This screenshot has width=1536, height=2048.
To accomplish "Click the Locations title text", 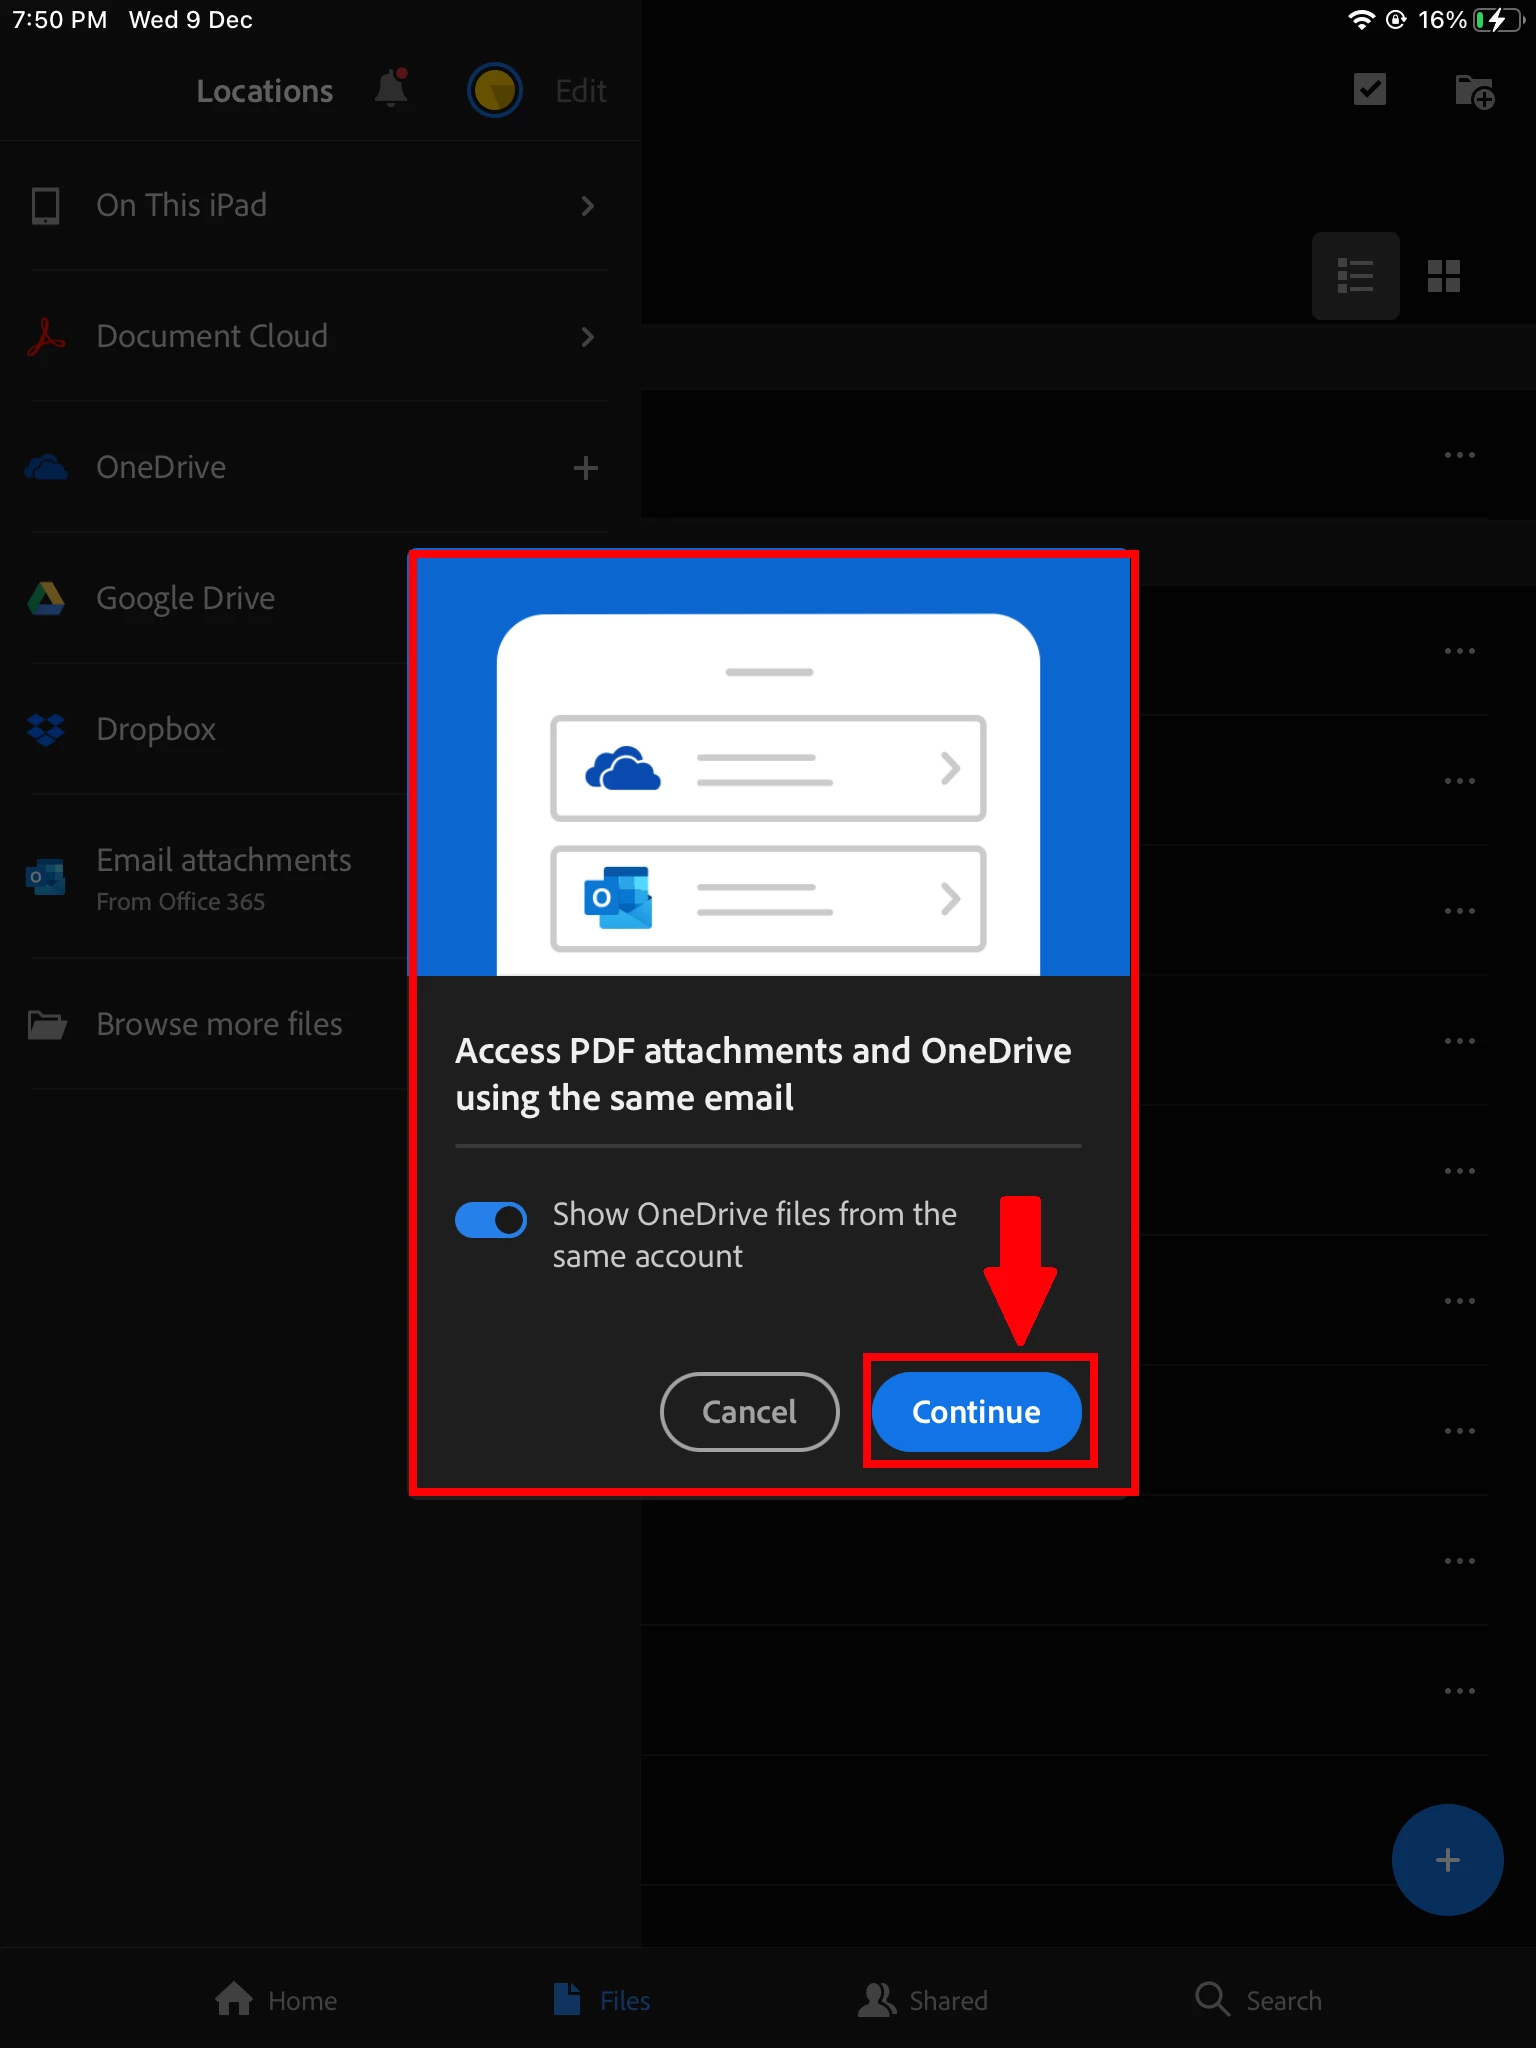I will coord(265,91).
